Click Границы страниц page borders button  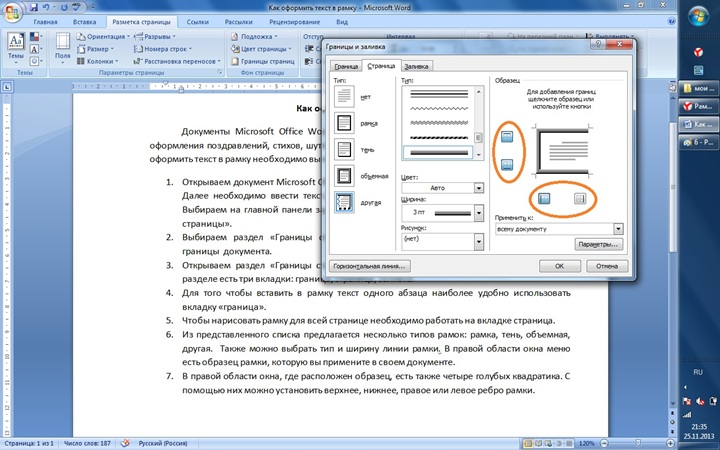tap(263, 61)
